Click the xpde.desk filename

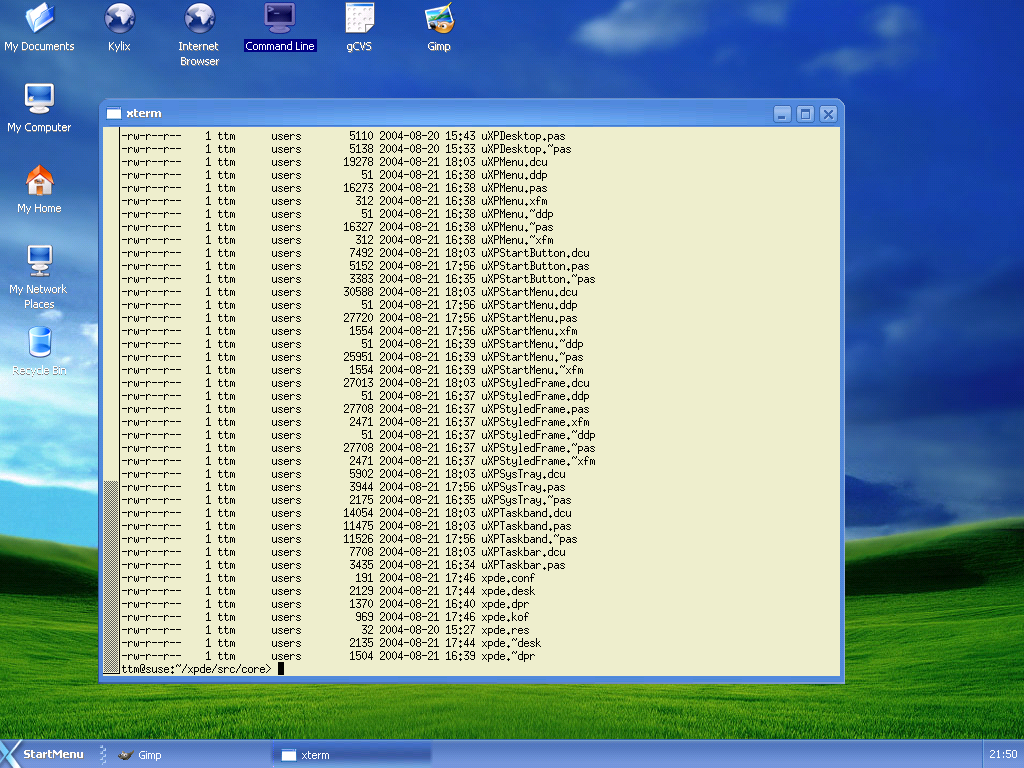pyautogui.click(x=508, y=591)
